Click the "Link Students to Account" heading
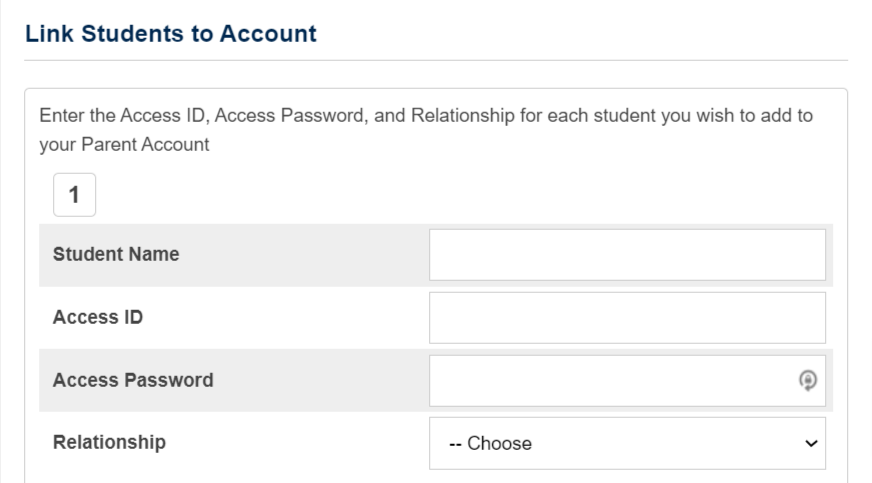This screenshot has height=483, width=872. [170, 34]
